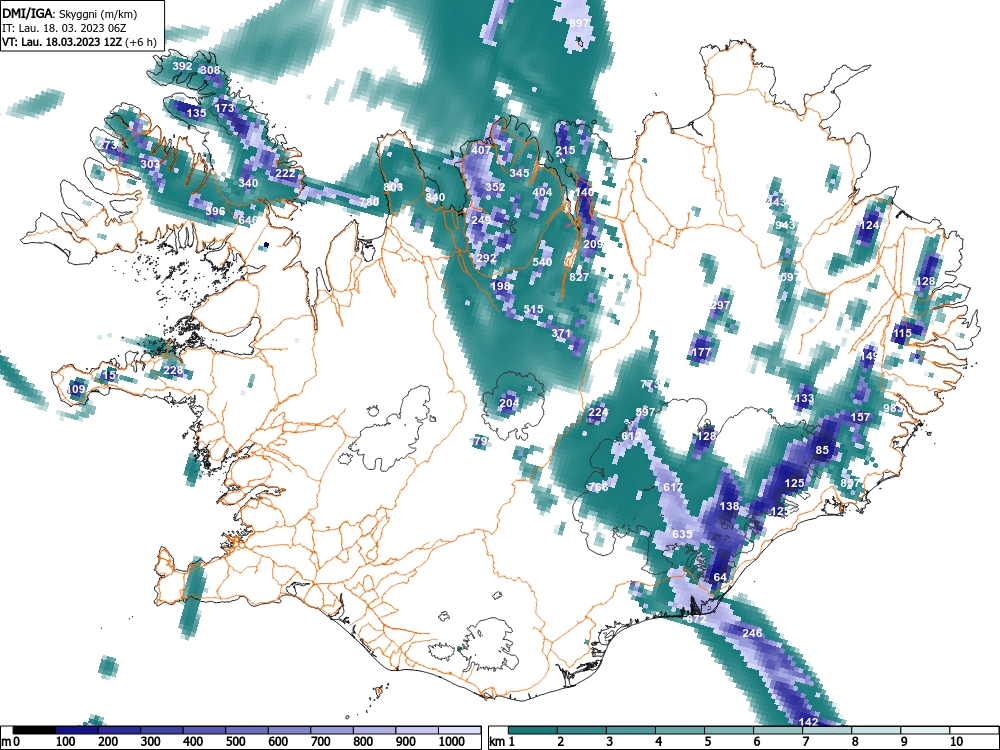The height and width of the screenshot is (750, 1000).
Task: Click the legend swatch between 500 and 600
Action: coord(247,730)
